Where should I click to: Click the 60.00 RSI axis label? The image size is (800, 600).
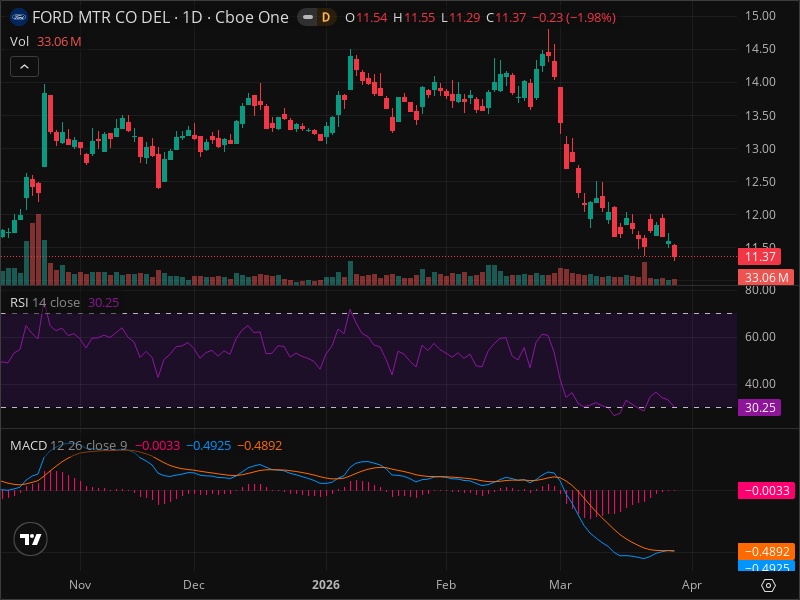(760, 337)
